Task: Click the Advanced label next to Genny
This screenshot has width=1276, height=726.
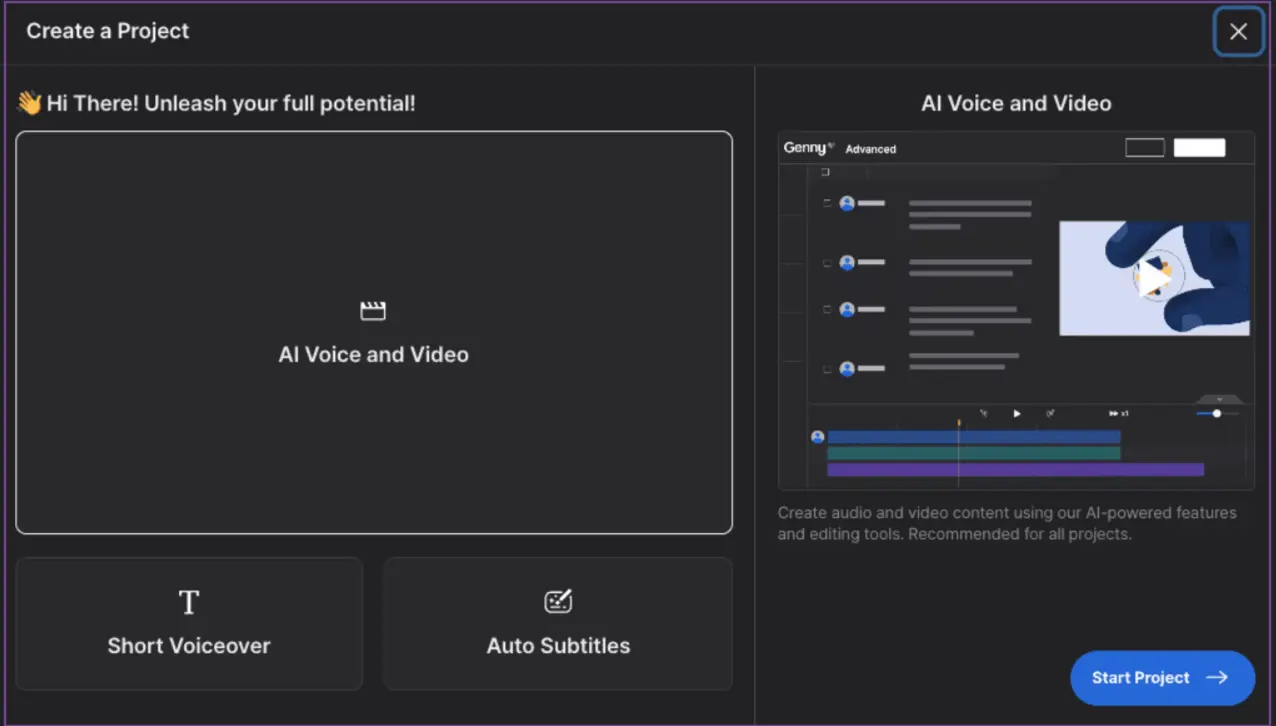Action: (x=871, y=149)
